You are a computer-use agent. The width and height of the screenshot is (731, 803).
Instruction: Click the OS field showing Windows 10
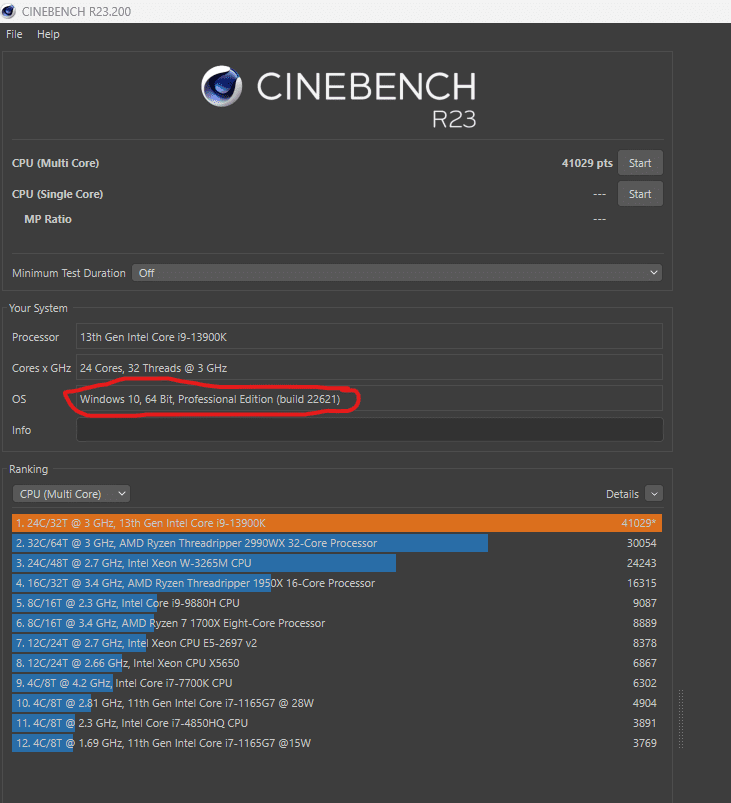tap(369, 398)
